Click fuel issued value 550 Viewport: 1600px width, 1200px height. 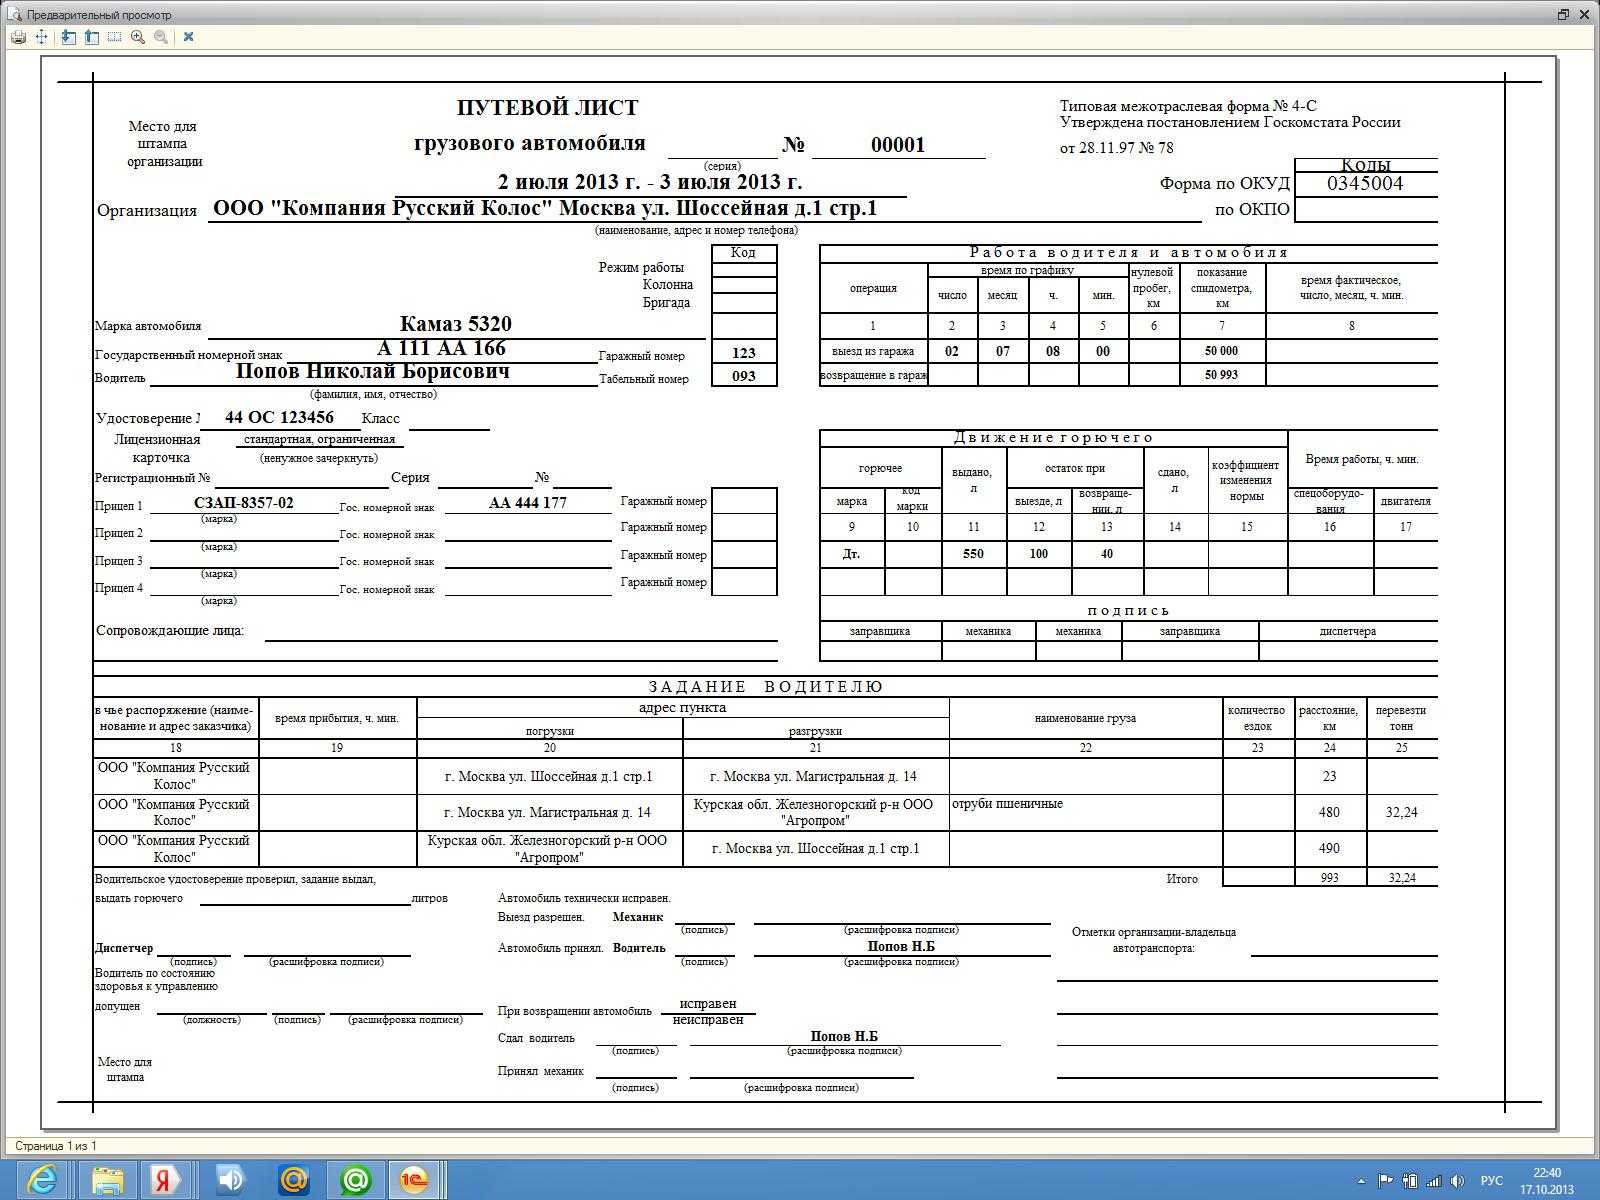(x=973, y=554)
